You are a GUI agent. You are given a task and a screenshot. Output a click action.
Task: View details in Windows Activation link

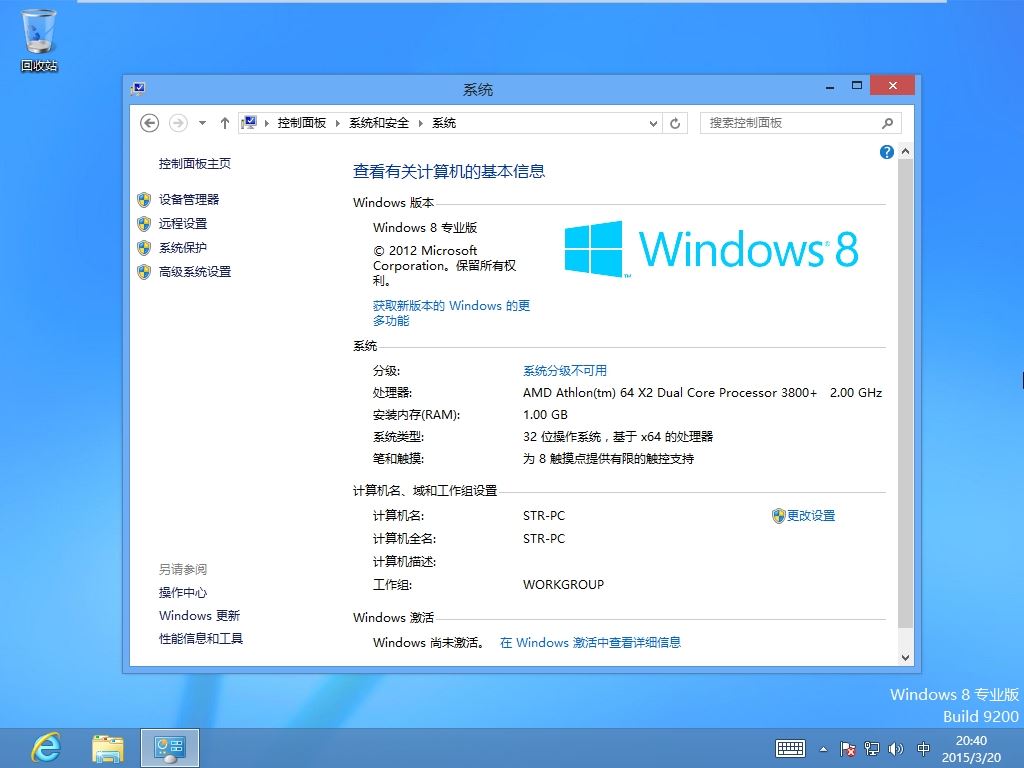click(x=590, y=643)
